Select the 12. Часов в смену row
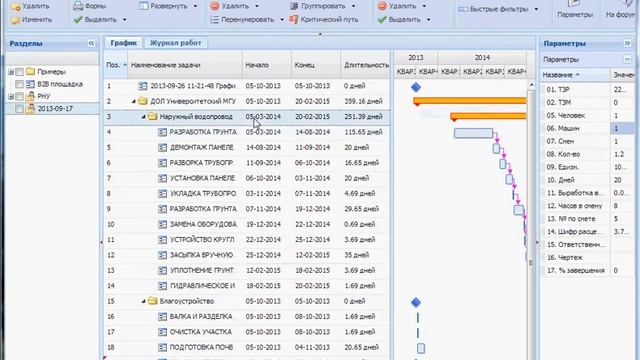This screenshot has width=640, height=360. click(587, 206)
